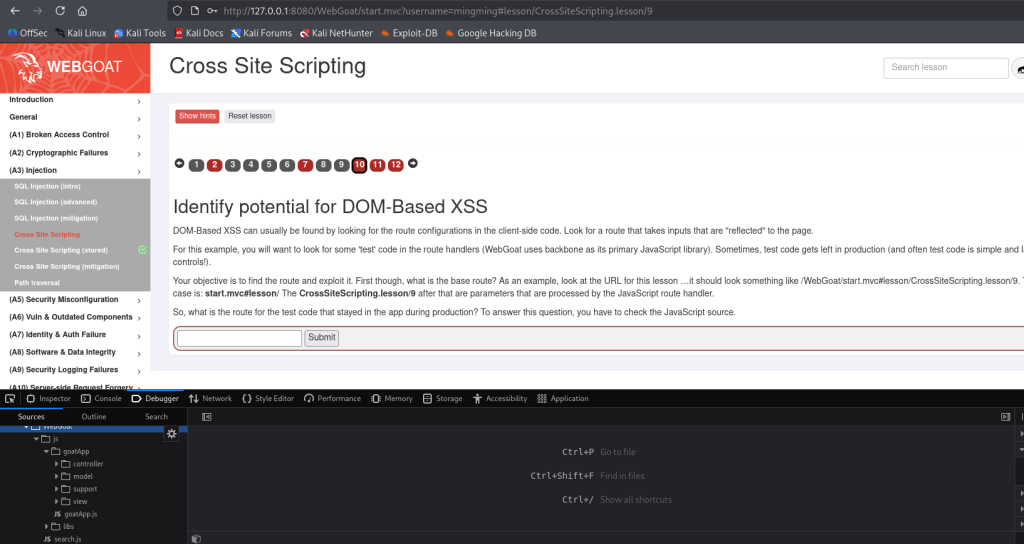Viewport: 1024px width, 544px height.
Task: Go to the previous lesson page arrow
Action: tap(180, 163)
